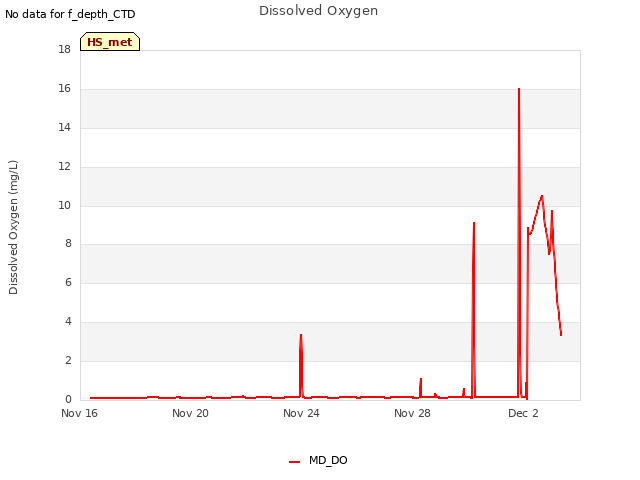Click the Dissolved Oxygen (mg/L) axis label
The image size is (640, 480).
(x=13, y=227)
